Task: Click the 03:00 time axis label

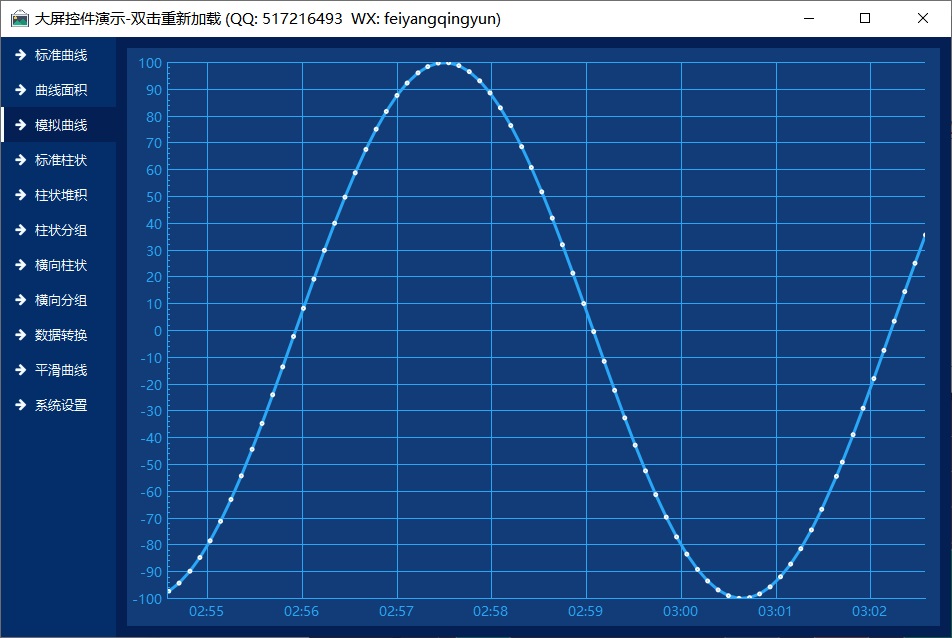Action: [680, 611]
